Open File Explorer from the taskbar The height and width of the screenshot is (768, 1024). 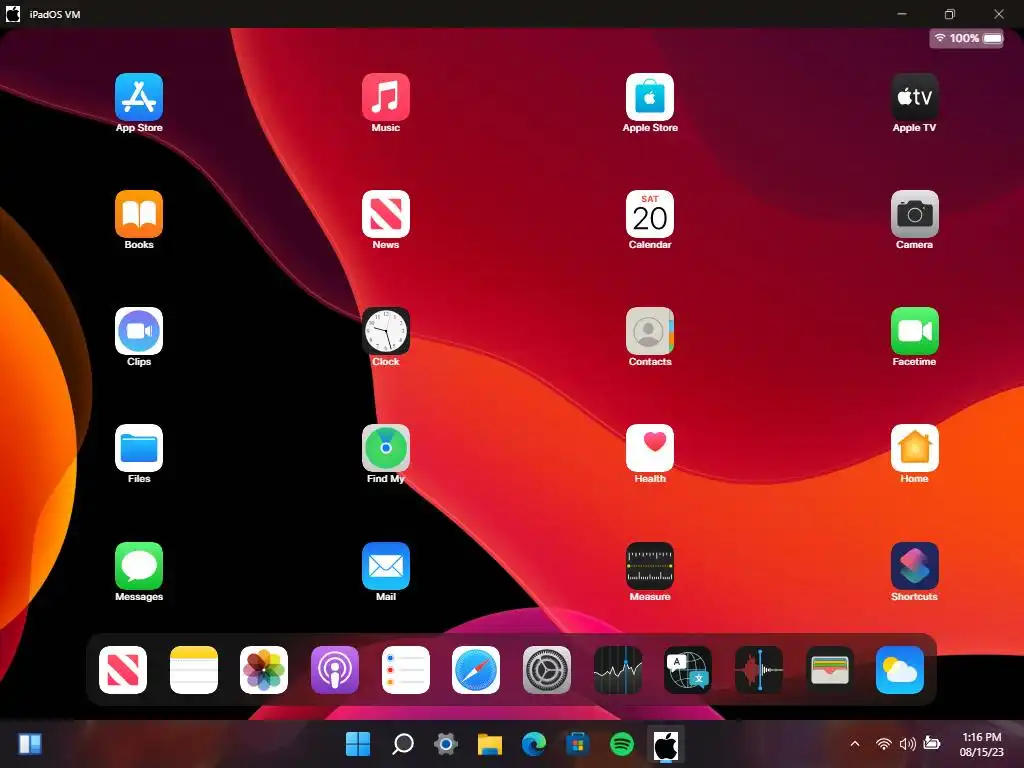[490, 744]
